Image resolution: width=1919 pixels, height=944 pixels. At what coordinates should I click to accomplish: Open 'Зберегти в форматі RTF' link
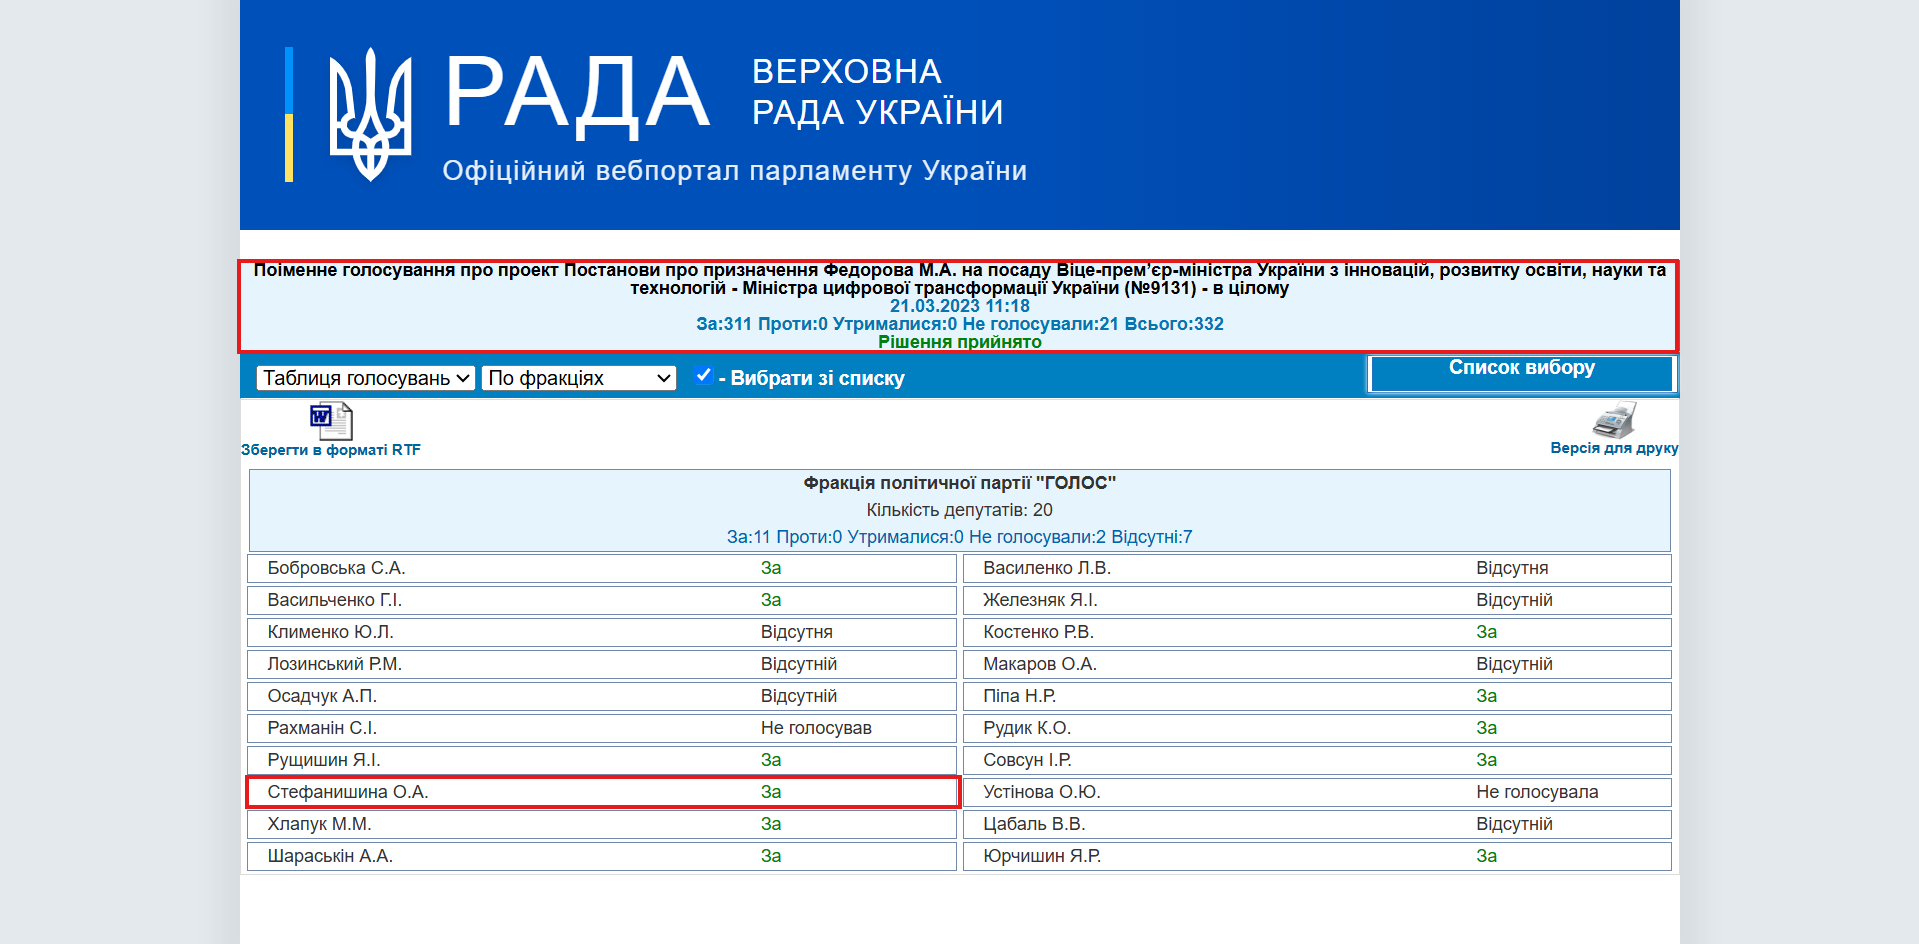(x=331, y=450)
